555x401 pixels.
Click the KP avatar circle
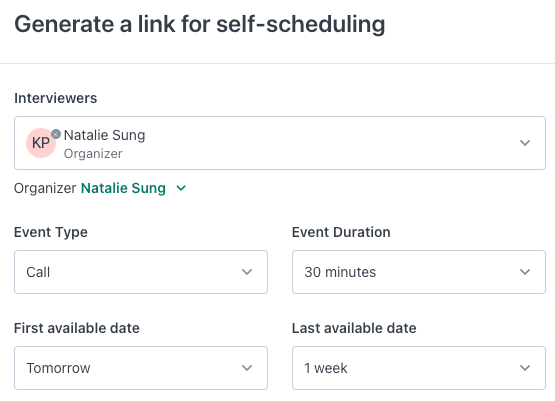pyautogui.click(x=41, y=143)
